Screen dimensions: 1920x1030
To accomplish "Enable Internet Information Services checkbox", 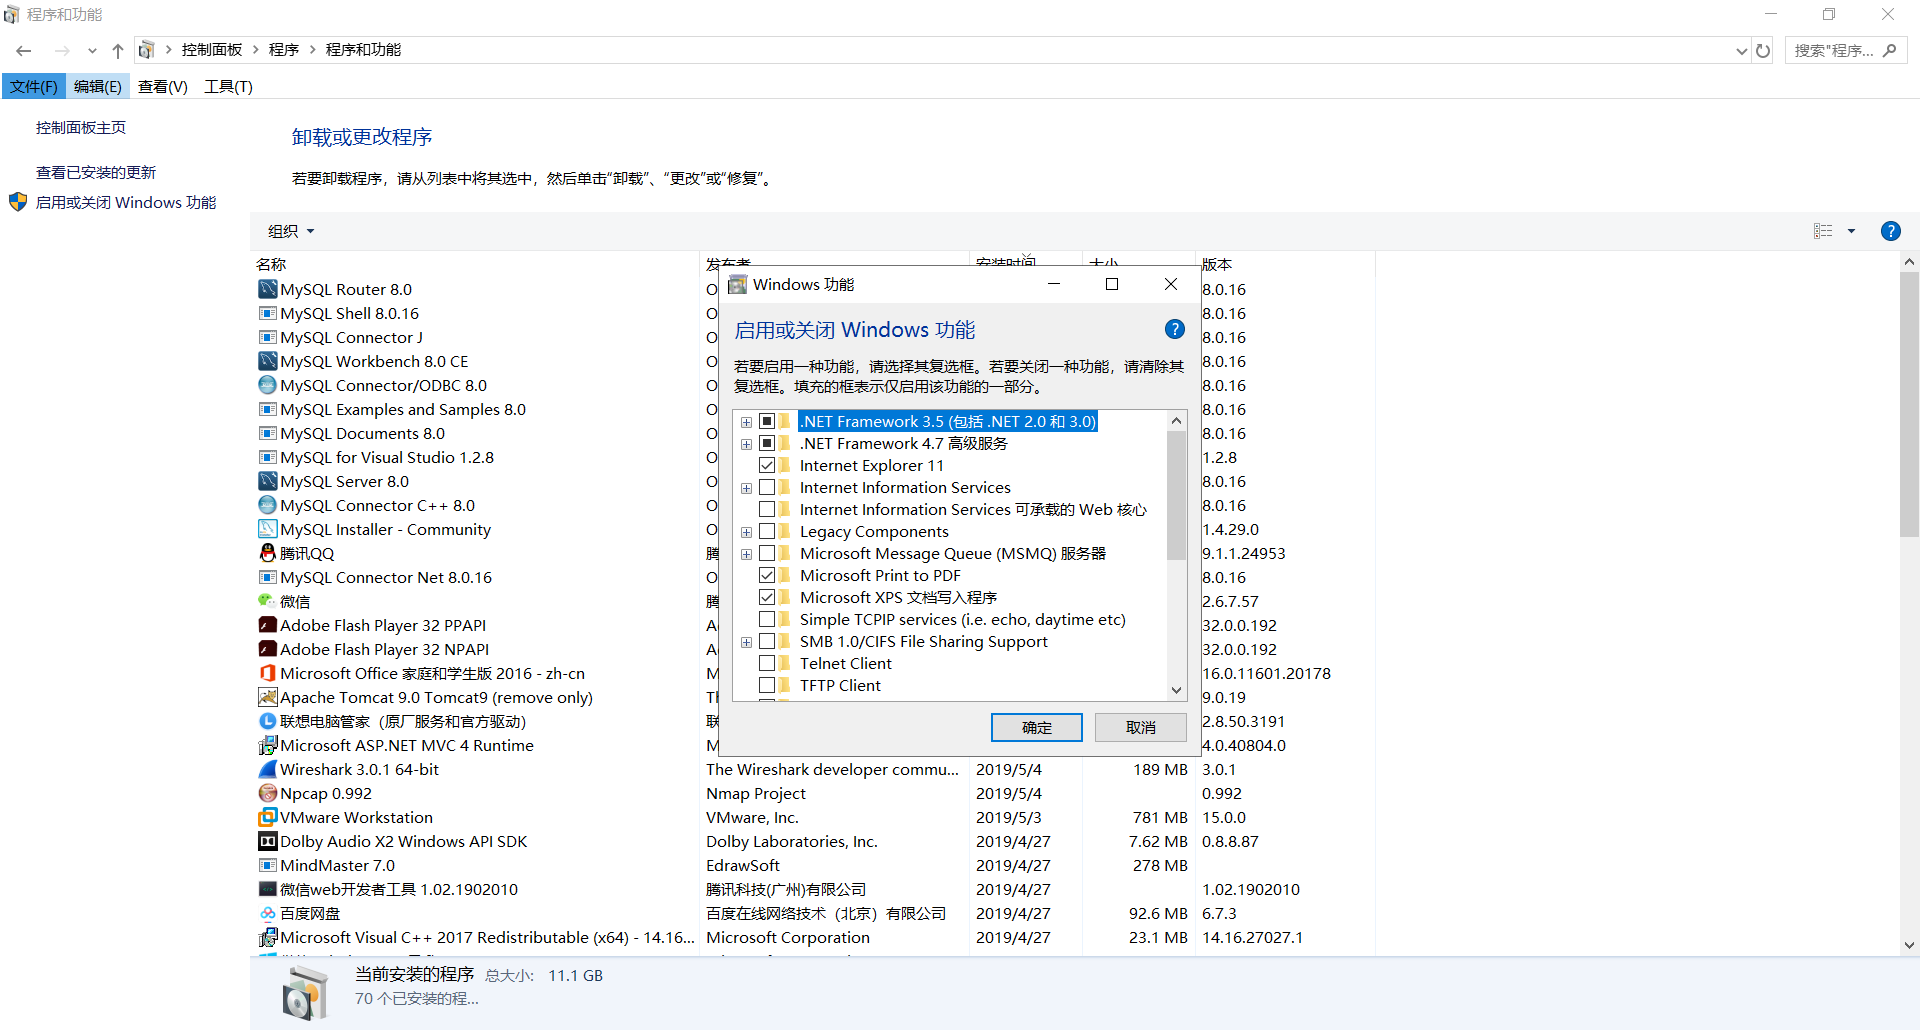I will [767, 487].
